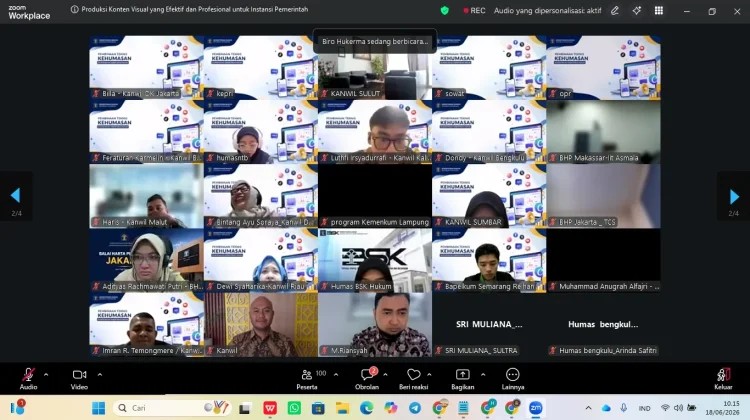This screenshot has width=750, height=420.
Task: Select the KANWIL SULUT video tile
Action: pyautogui.click(x=375, y=68)
